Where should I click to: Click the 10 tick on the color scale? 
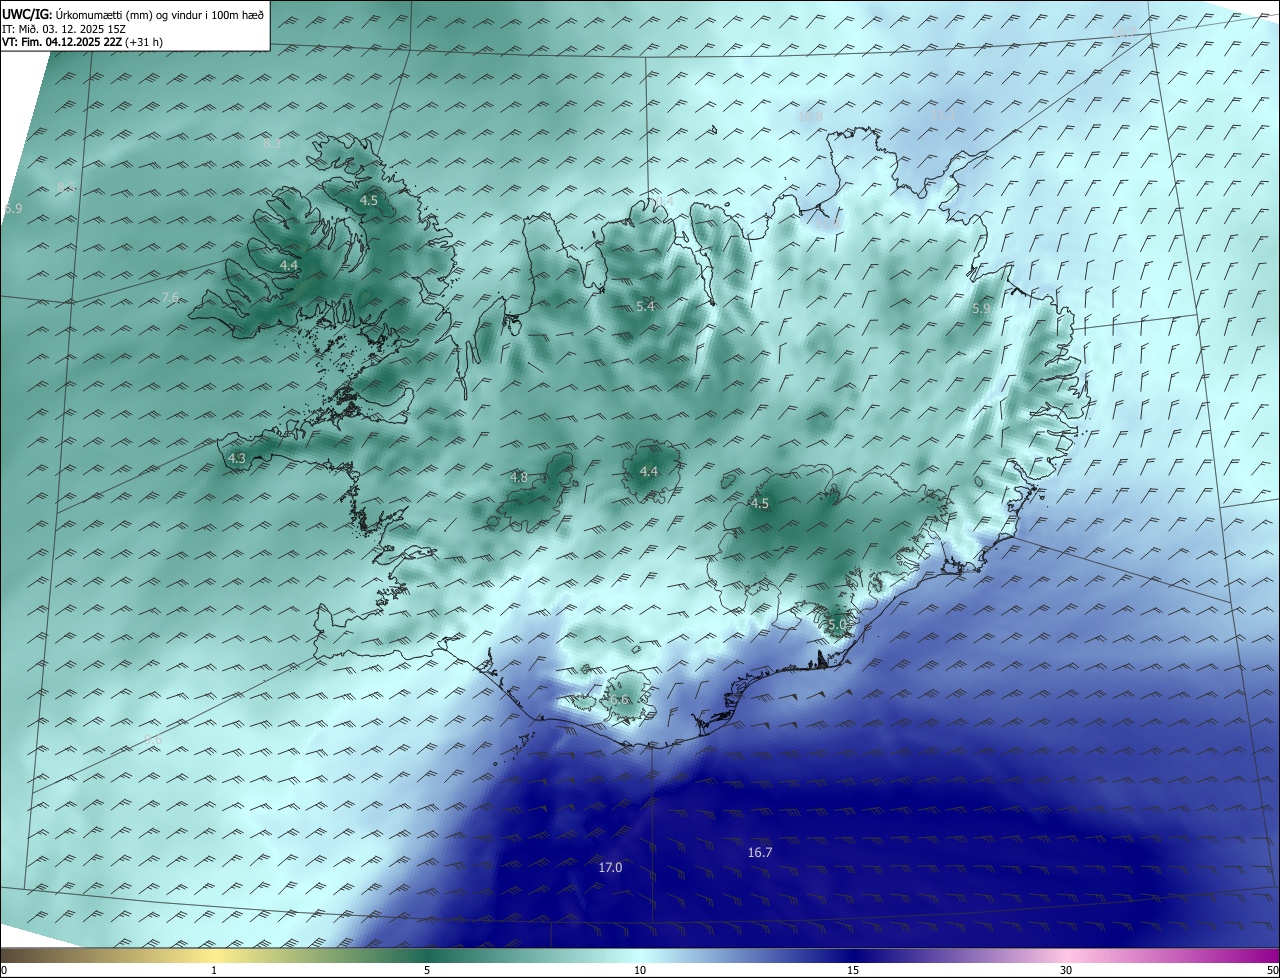(640, 970)
